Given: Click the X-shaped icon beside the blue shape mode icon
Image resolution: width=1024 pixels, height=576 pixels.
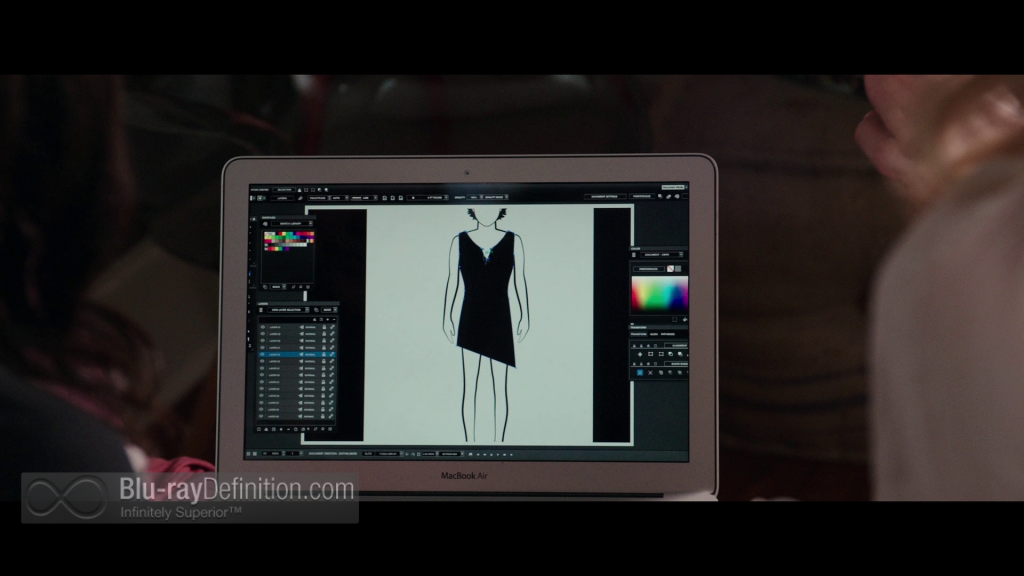Looking at the screenshot, I should point(650,372).
